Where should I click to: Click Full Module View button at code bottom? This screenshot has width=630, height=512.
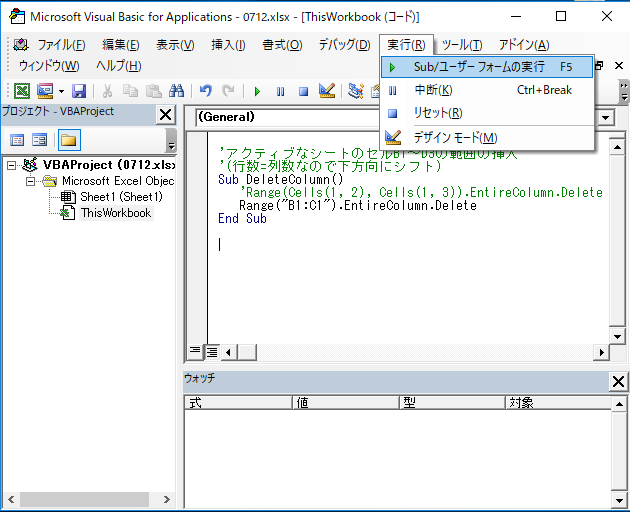(x=212, y=352)
